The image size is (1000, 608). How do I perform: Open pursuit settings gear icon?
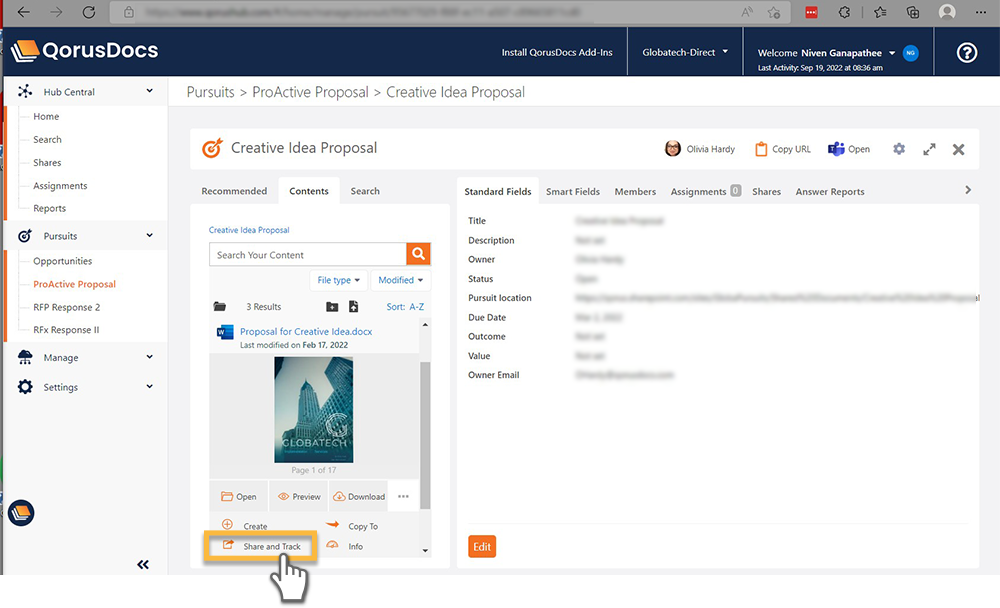899,149
